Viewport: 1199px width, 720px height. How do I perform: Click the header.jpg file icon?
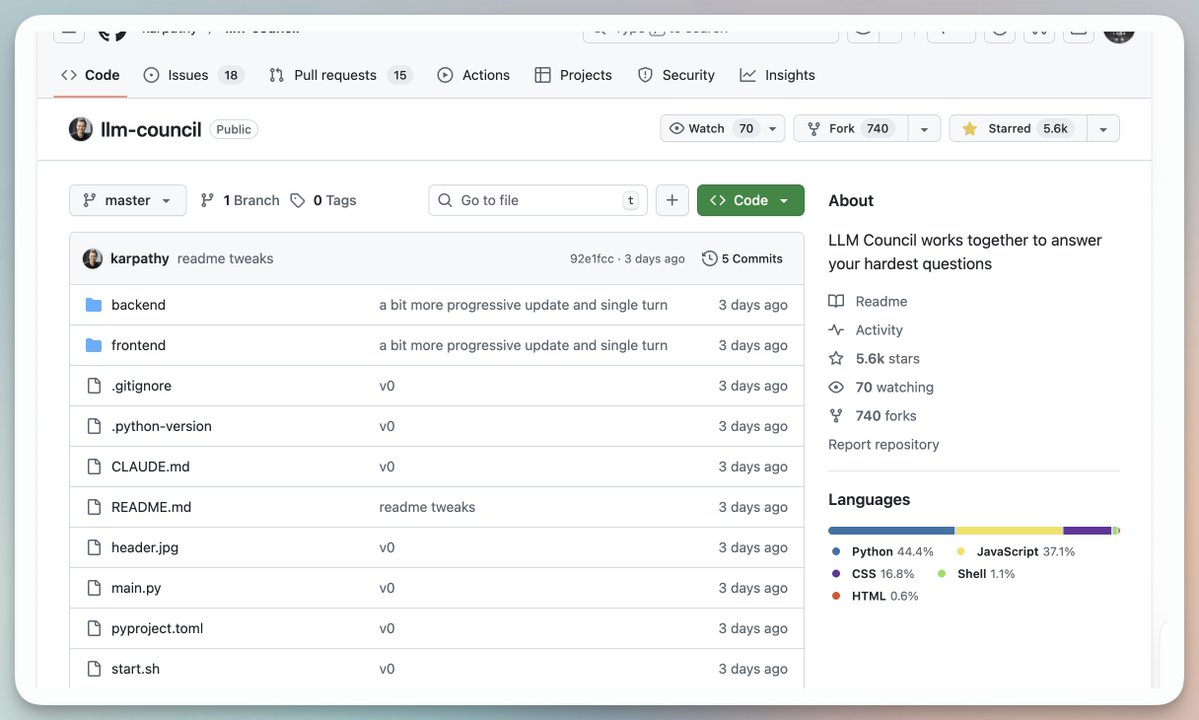click(94, 548)
